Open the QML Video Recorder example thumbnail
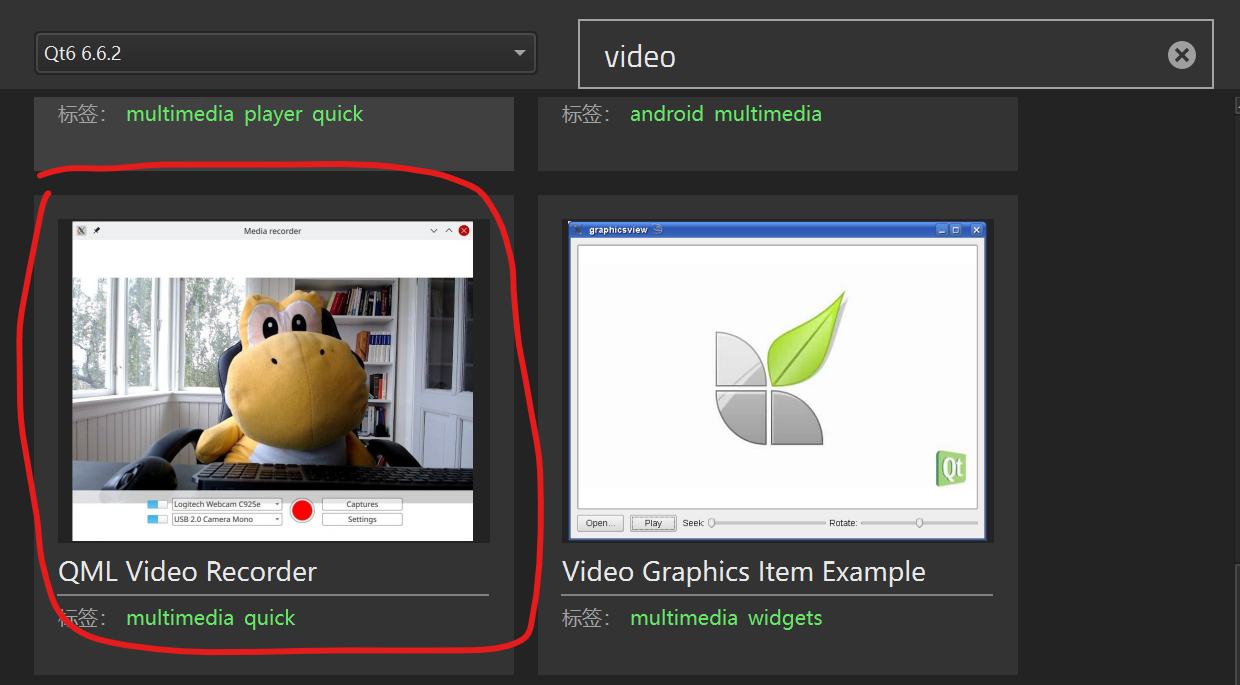This screenshot has height=685, width=1240. (x=274, y=381)
